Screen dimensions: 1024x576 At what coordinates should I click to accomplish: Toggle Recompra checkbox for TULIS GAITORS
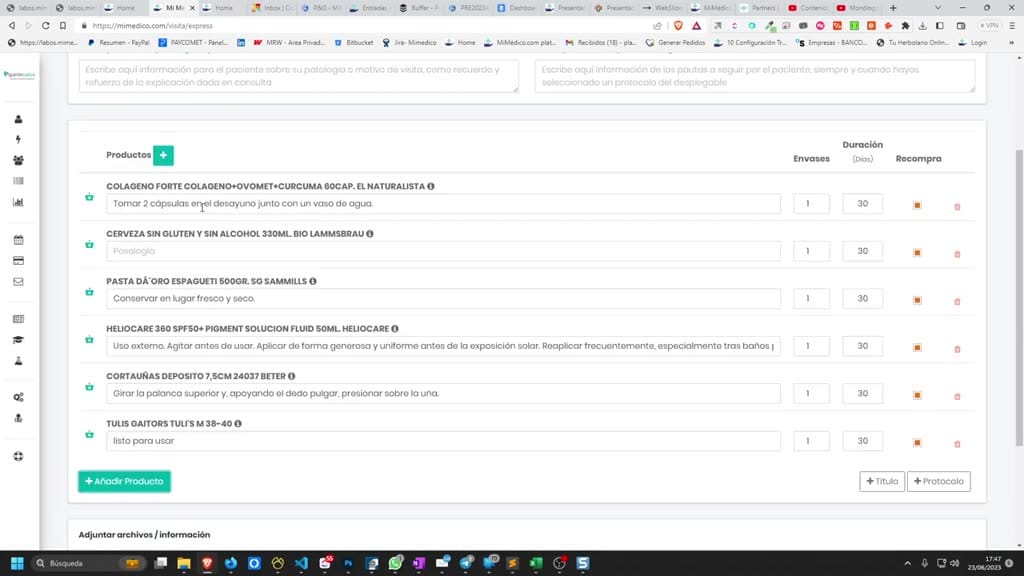[x=917, y=443]
